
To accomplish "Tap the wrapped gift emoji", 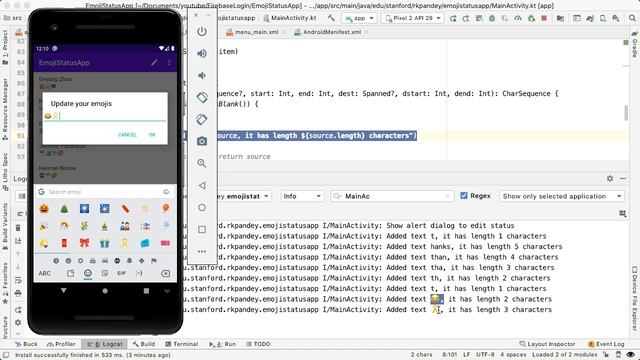I will 104,243.
